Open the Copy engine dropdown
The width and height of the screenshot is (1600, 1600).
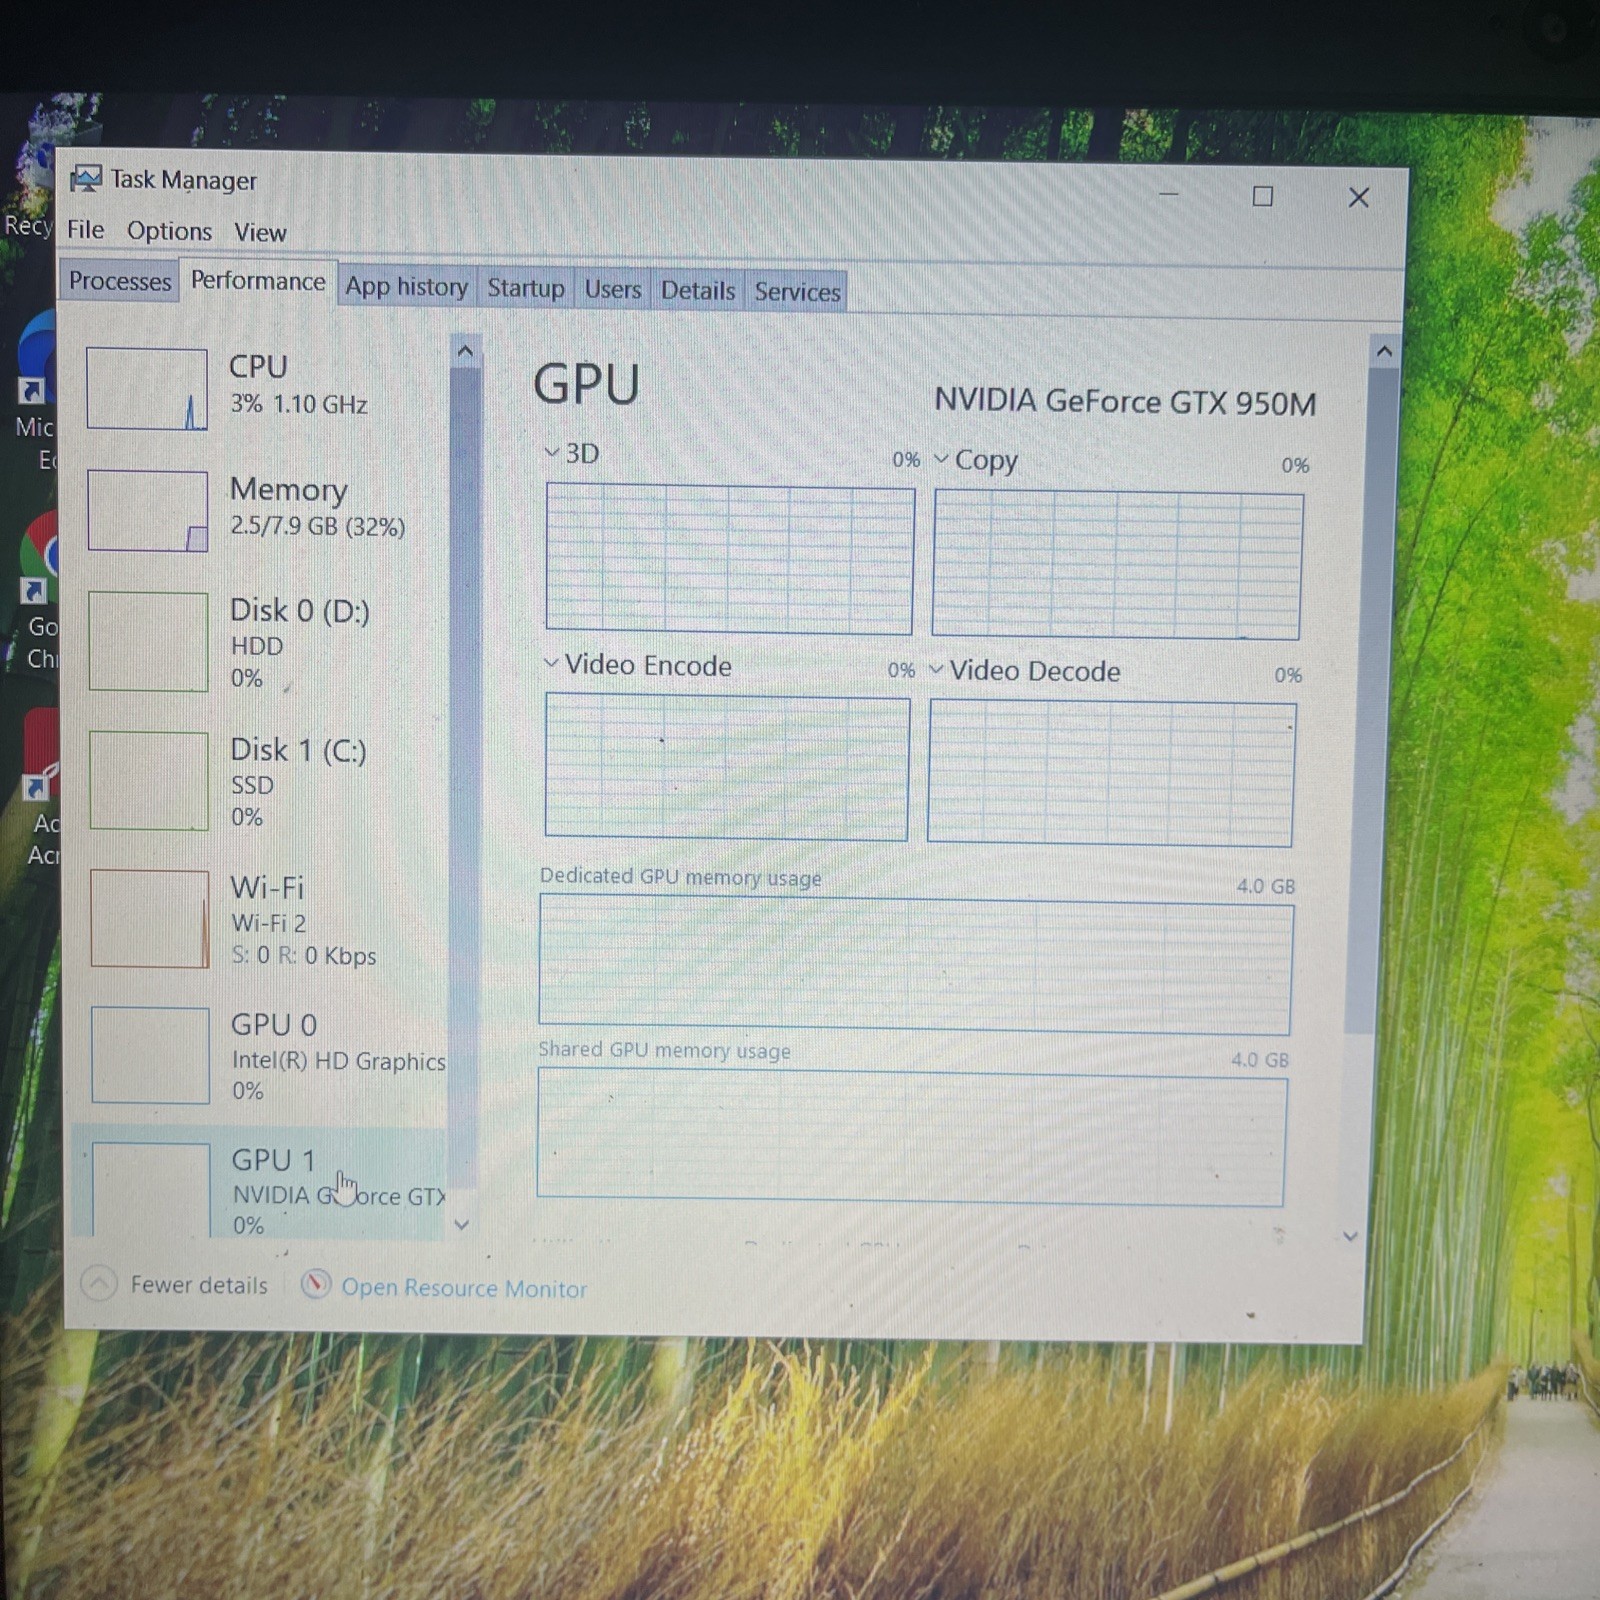(x=941, y=459)
